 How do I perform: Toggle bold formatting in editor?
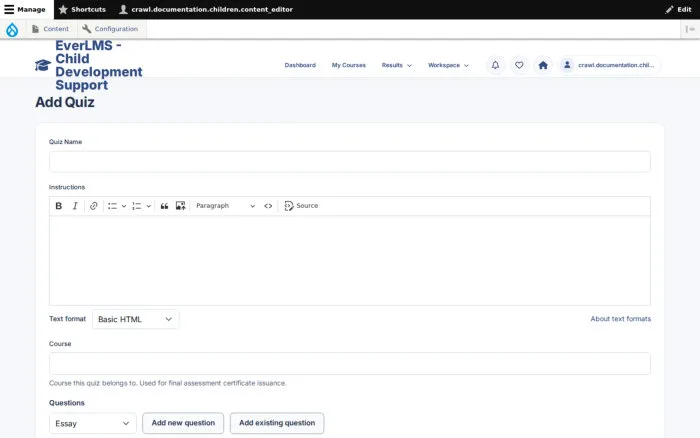58,206
